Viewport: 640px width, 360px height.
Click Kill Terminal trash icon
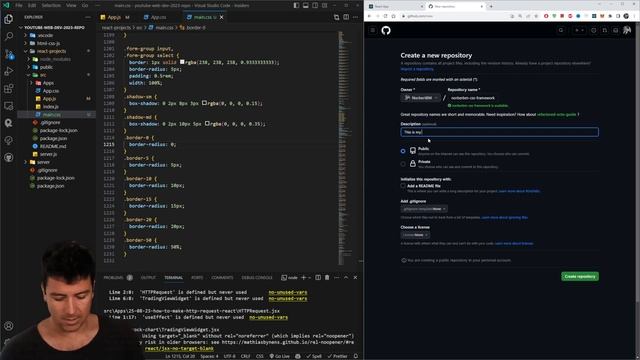(327, 278)
